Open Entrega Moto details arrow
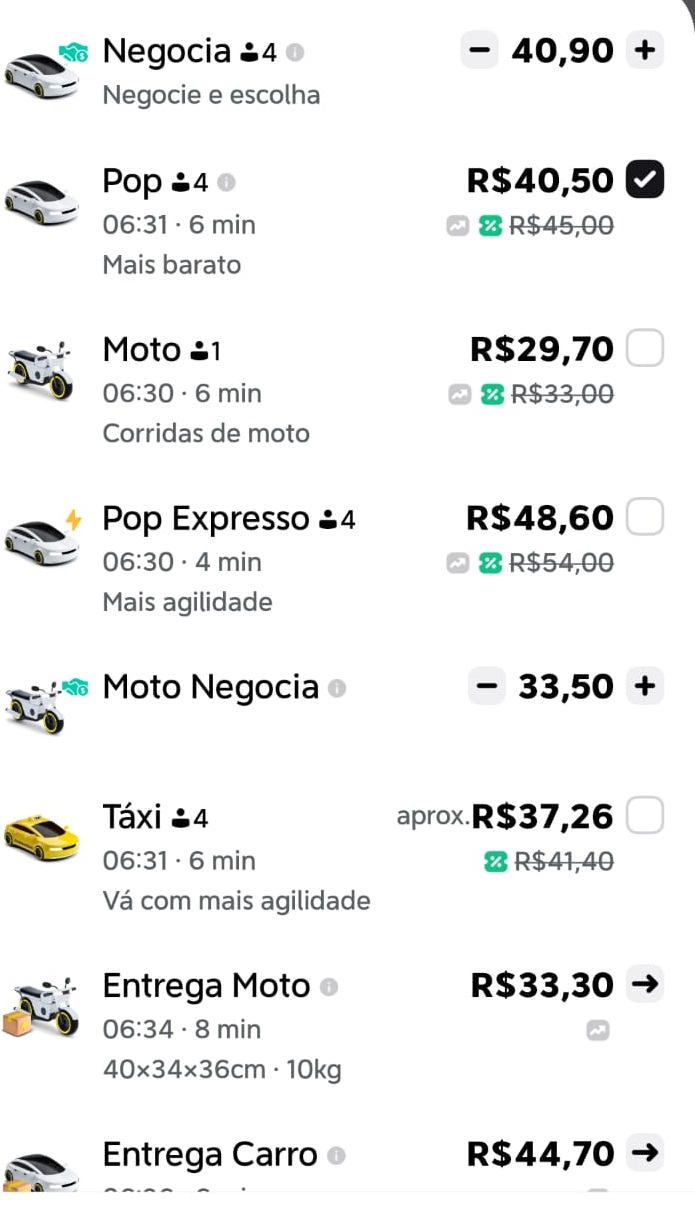The image size is (695, 1205). pyautogui.click(x=646, y=985)
